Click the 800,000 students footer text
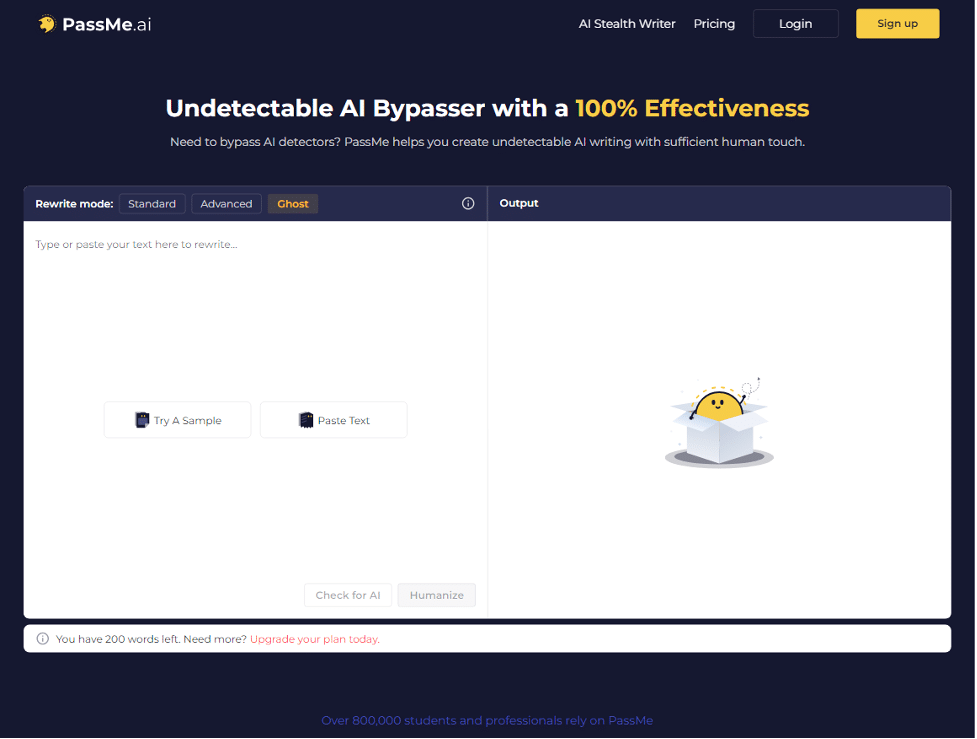 point(487,720)
